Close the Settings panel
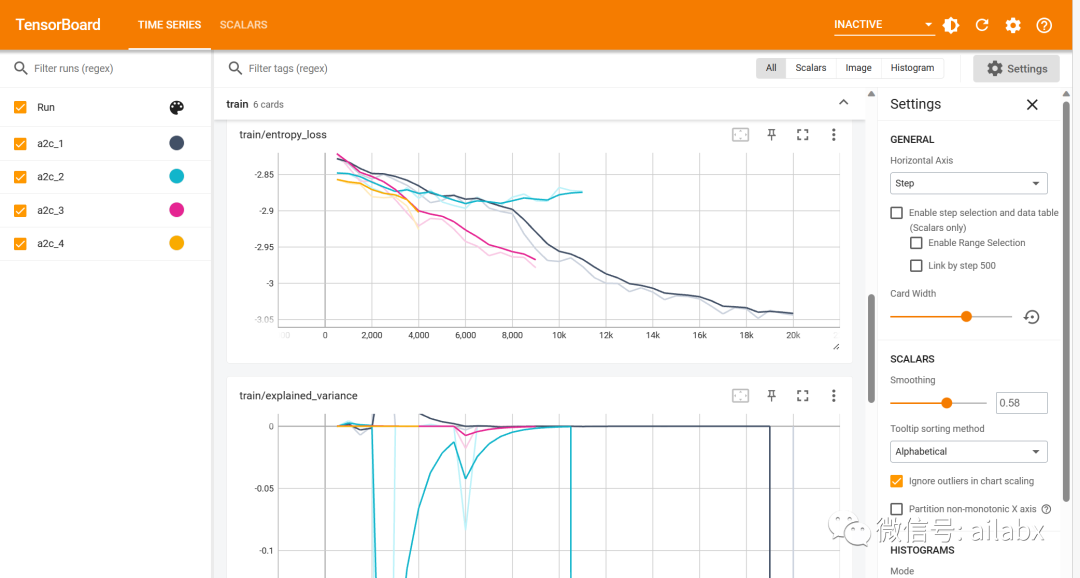 pos(1032,105)
